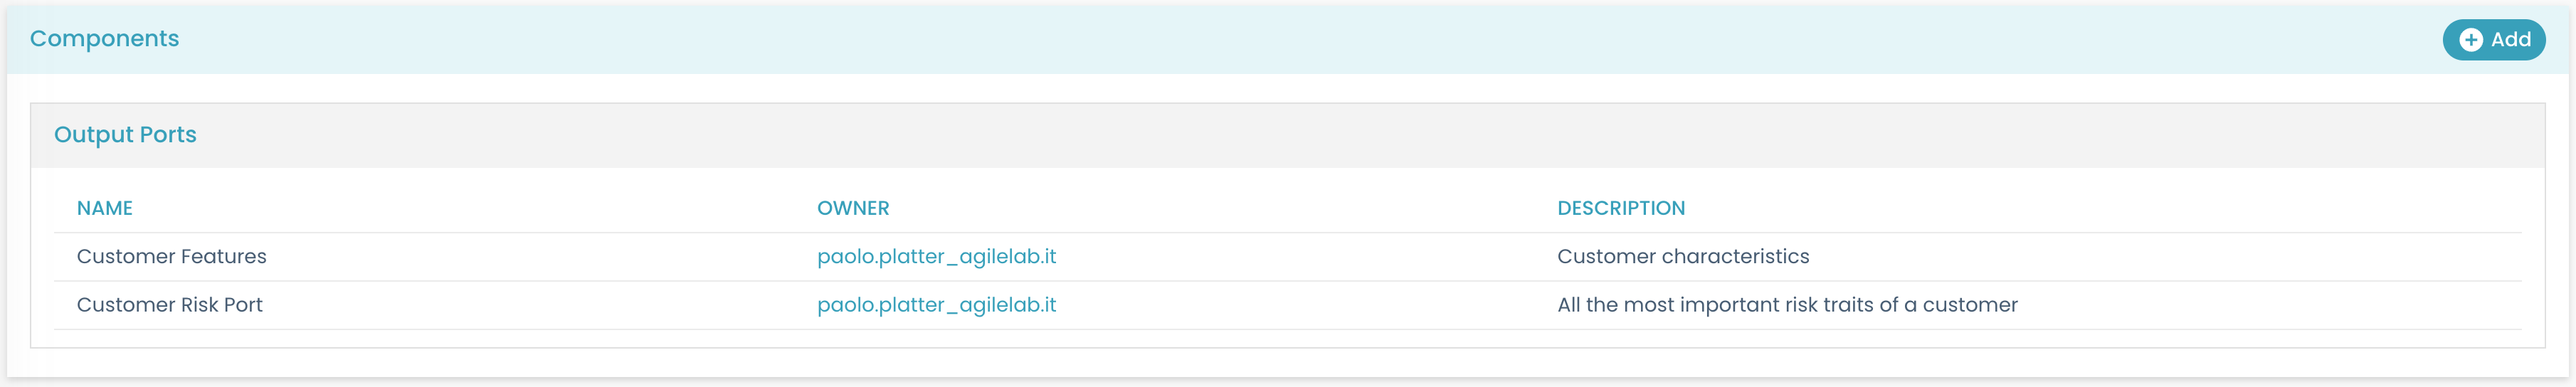Open owner link for Customer Risk Port
This screenshot has width=2576, height=387.
tap(936, 305)
